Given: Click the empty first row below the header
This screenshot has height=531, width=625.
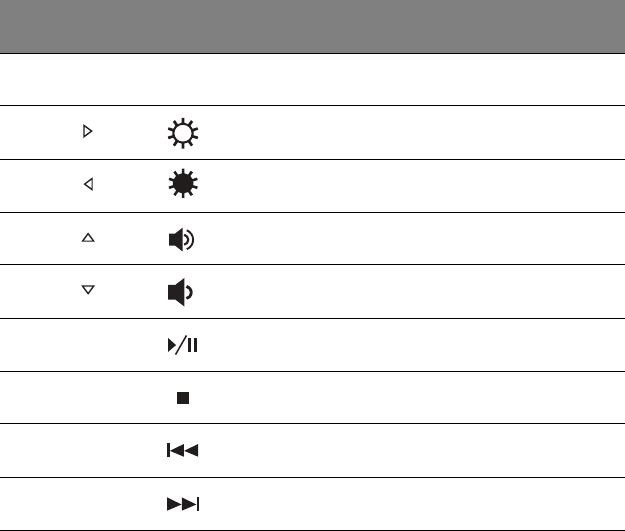Looking at the screenshot, I should (312, 80).
